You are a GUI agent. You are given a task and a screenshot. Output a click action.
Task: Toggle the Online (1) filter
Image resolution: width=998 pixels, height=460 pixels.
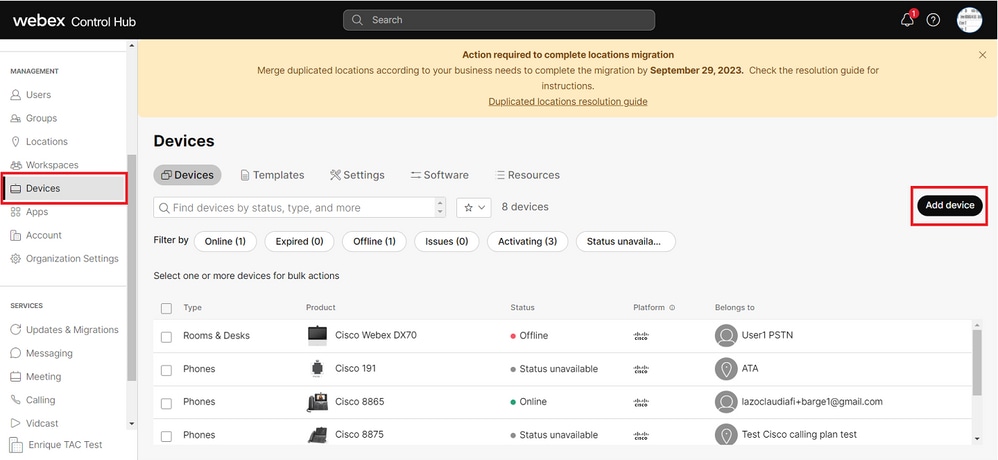[x=225, y=242]
